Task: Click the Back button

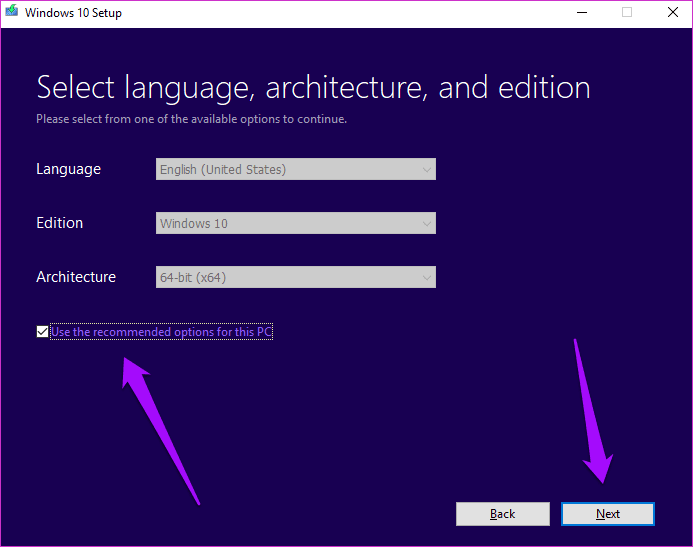Action: [503, 514]
